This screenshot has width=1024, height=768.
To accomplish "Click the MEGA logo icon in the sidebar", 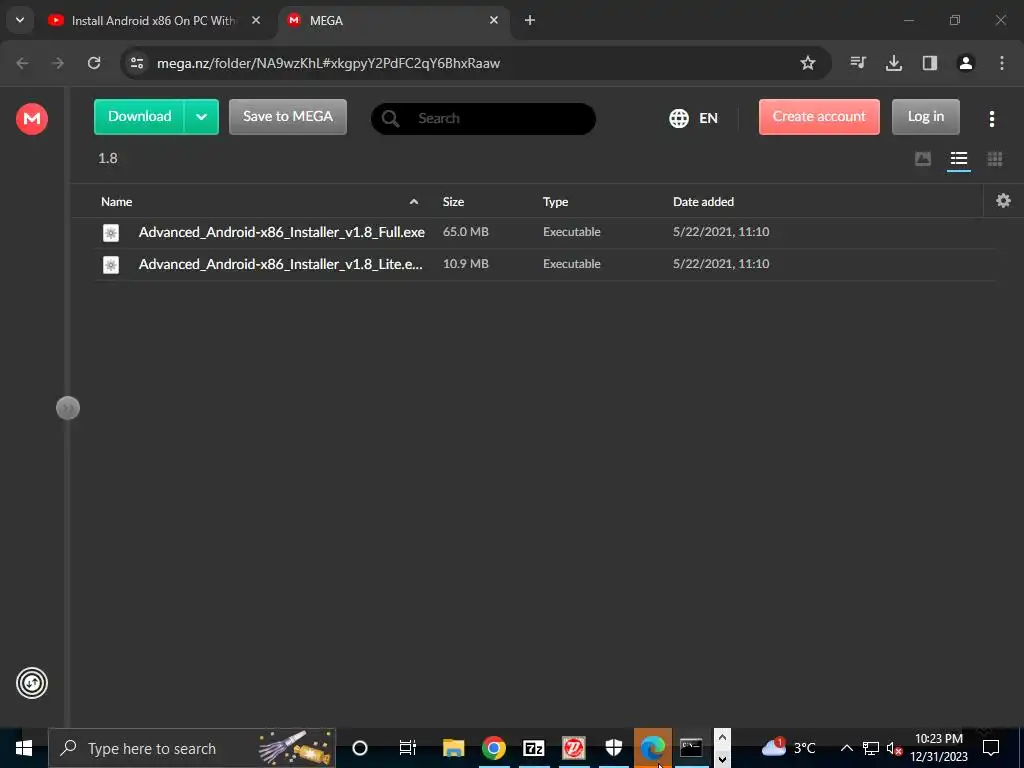I will 31,118.
